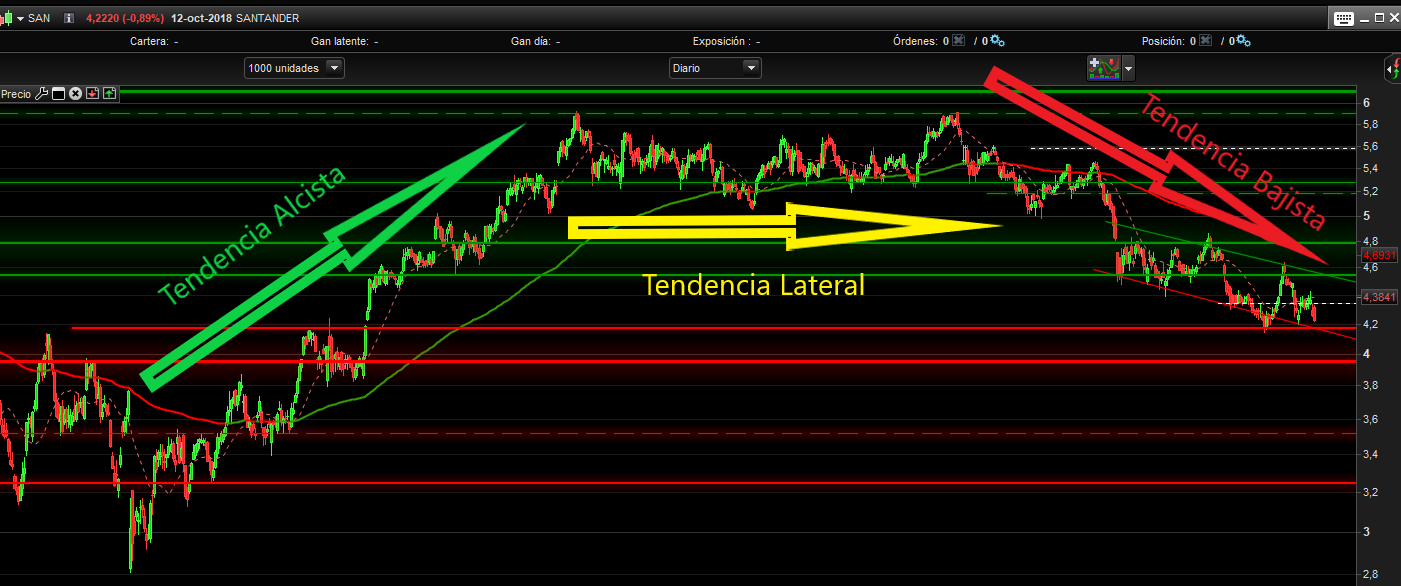Expand the 1000 unidades dropdown
The height and width of the screenshot is (586, 1401).
point(334,68)
